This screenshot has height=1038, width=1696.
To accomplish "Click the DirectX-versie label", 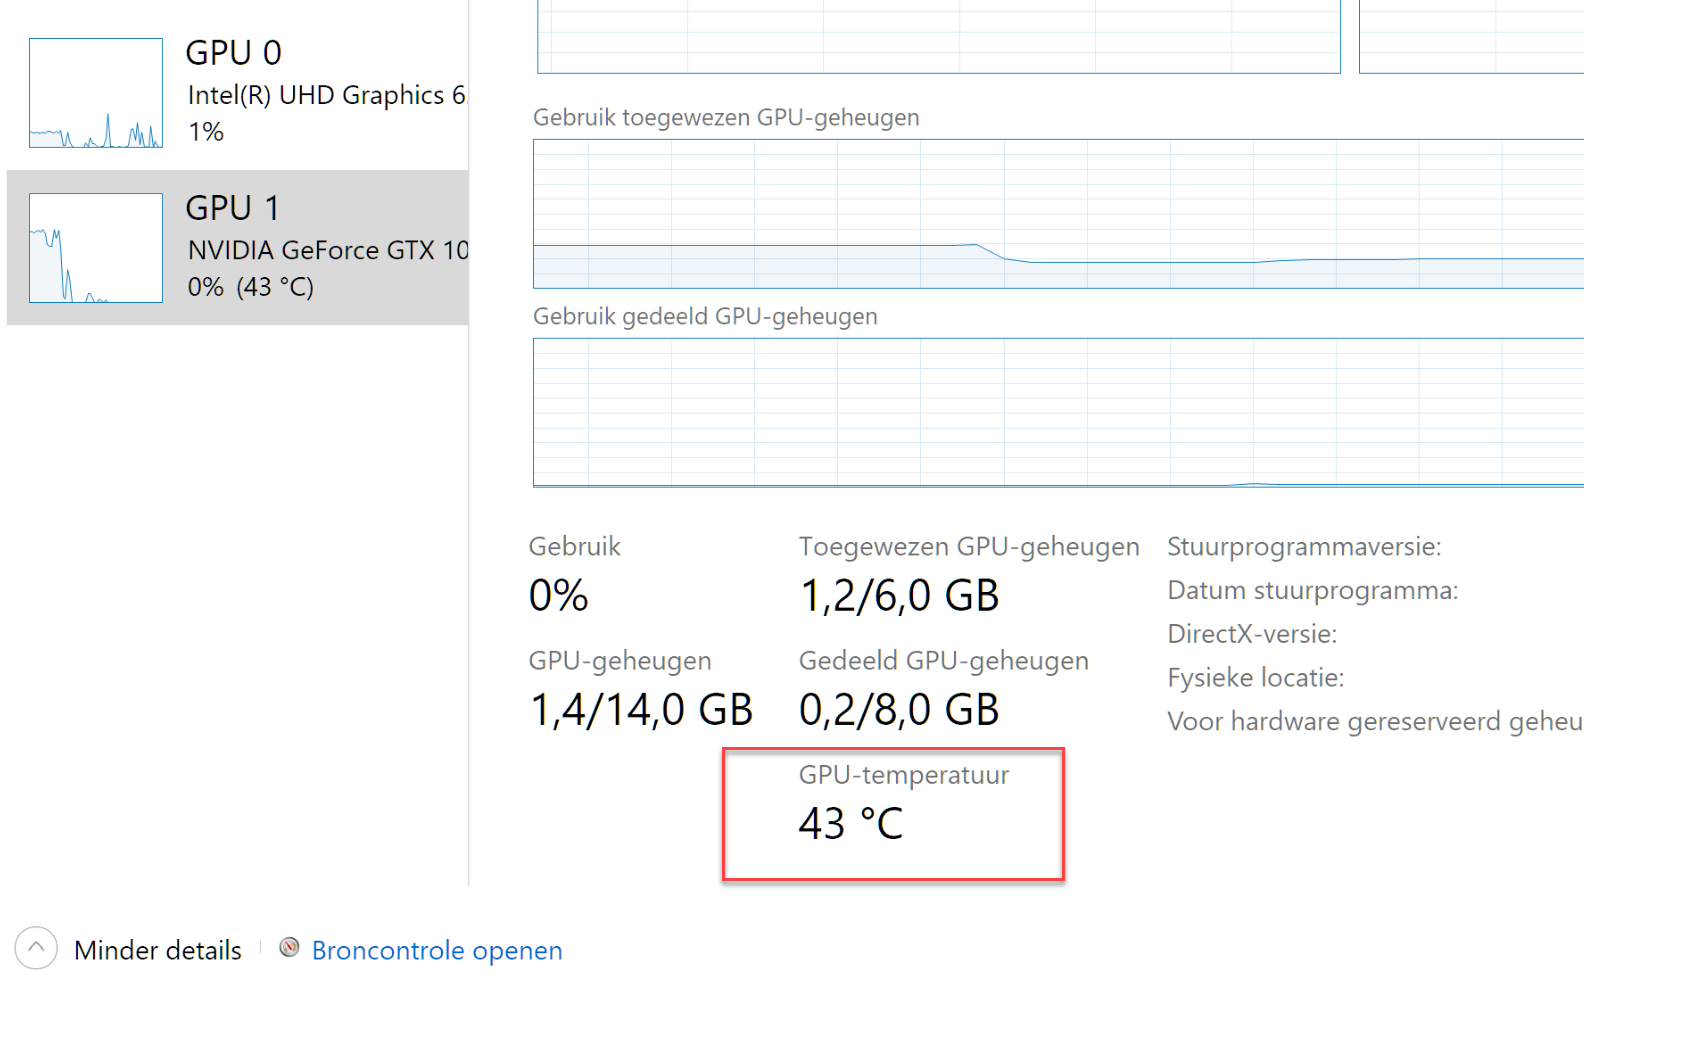I will (x=1252, y=634).
